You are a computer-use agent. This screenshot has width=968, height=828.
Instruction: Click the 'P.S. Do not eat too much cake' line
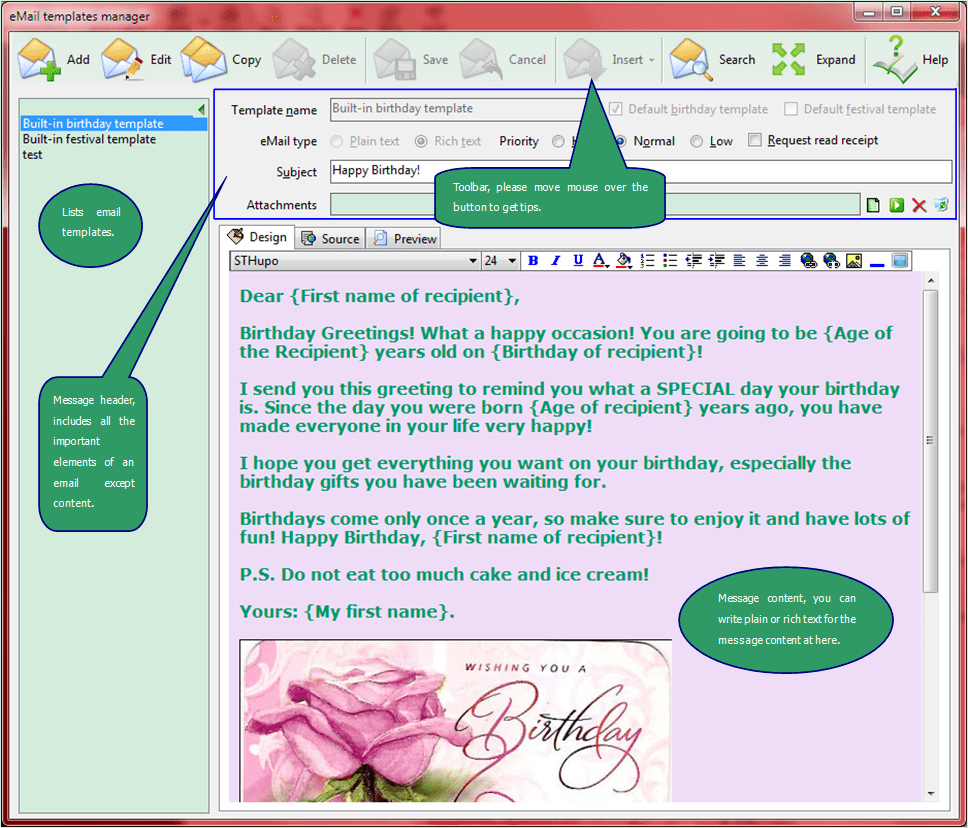[444, 575]
